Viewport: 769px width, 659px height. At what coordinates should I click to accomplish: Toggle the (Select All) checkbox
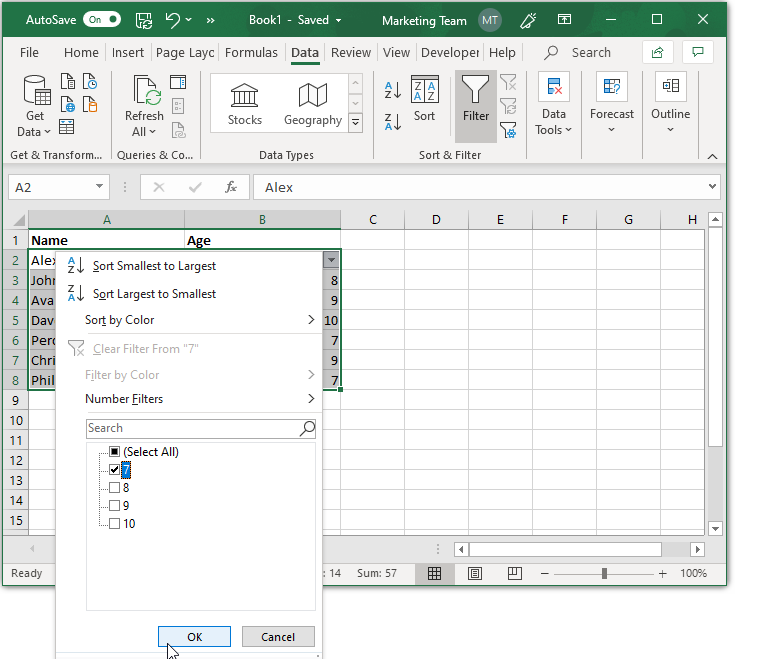click(x=114, y=452)
